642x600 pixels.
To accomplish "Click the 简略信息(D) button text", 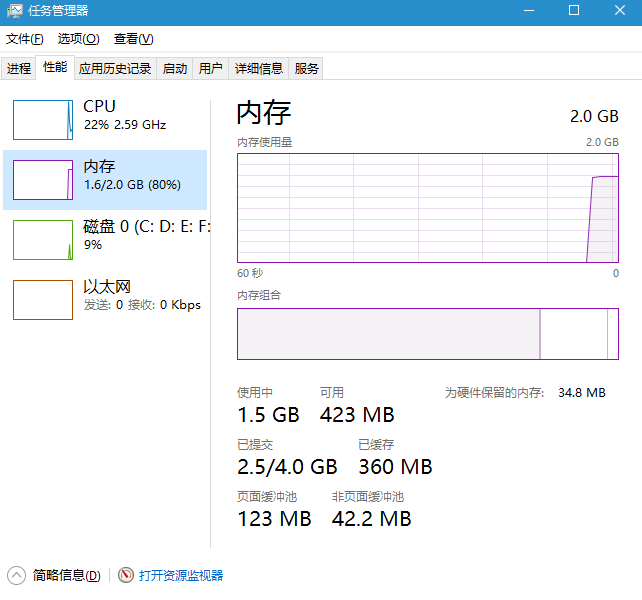I will point(66,575).
